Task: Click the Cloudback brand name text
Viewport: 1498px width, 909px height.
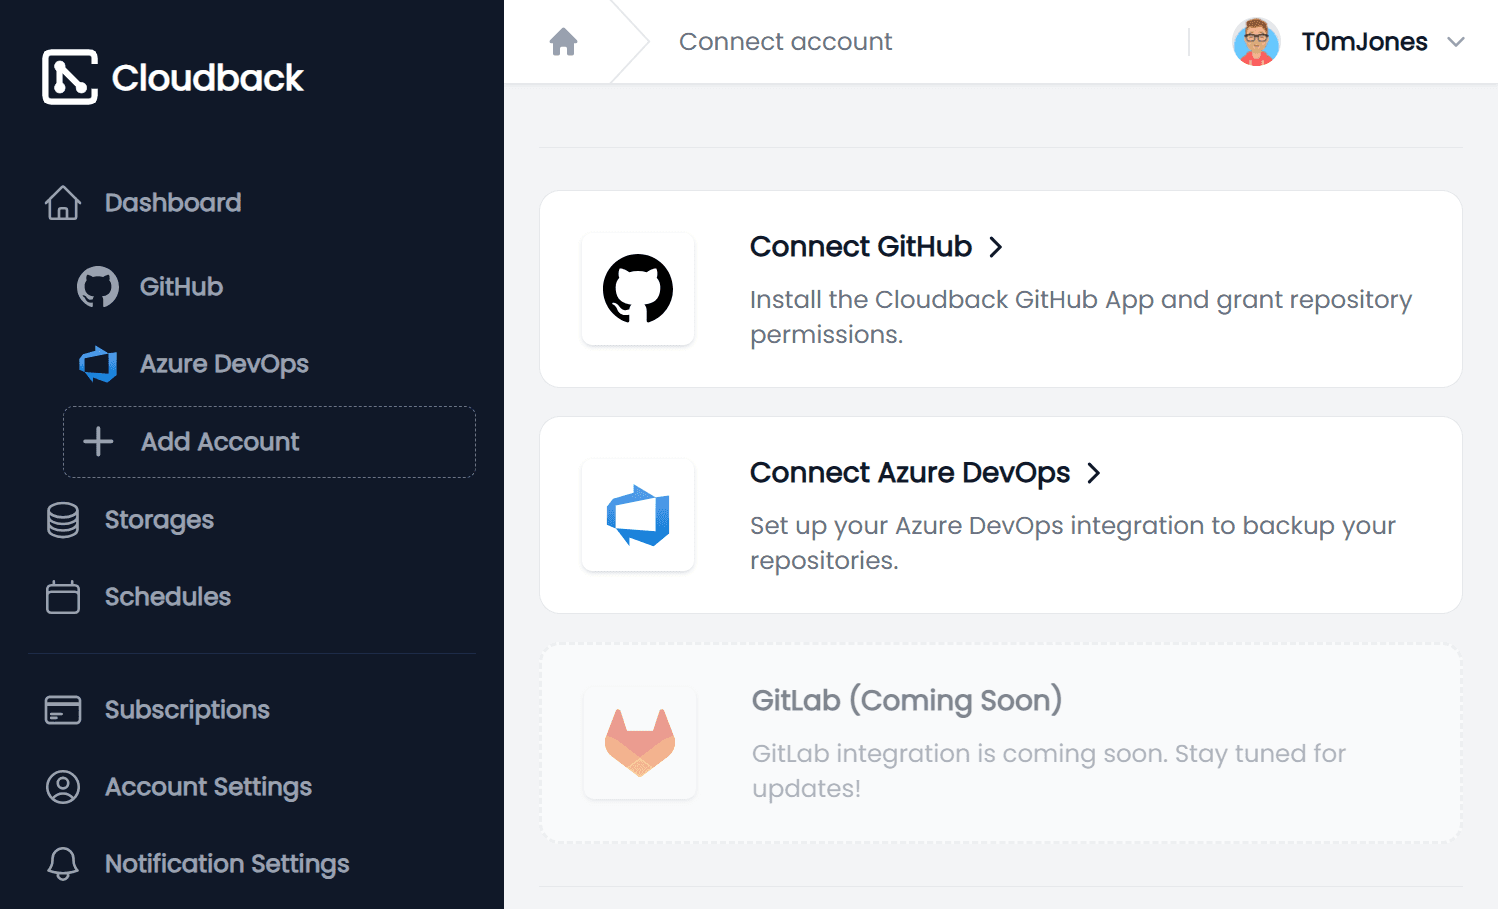Action: [x=207, y=78]
